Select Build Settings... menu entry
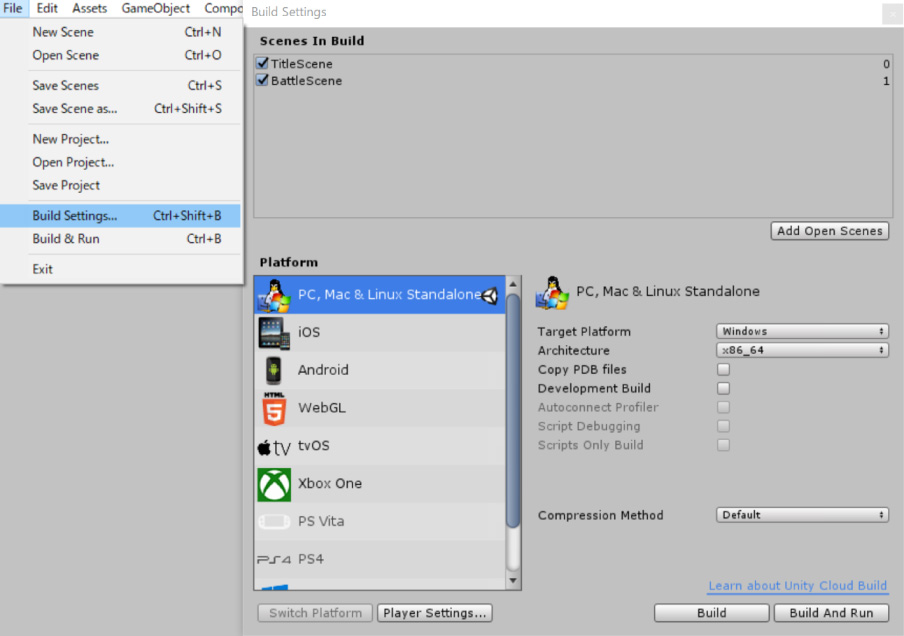Image resolution: width=904 pixels, height=636 pixels. click(120, 216)
